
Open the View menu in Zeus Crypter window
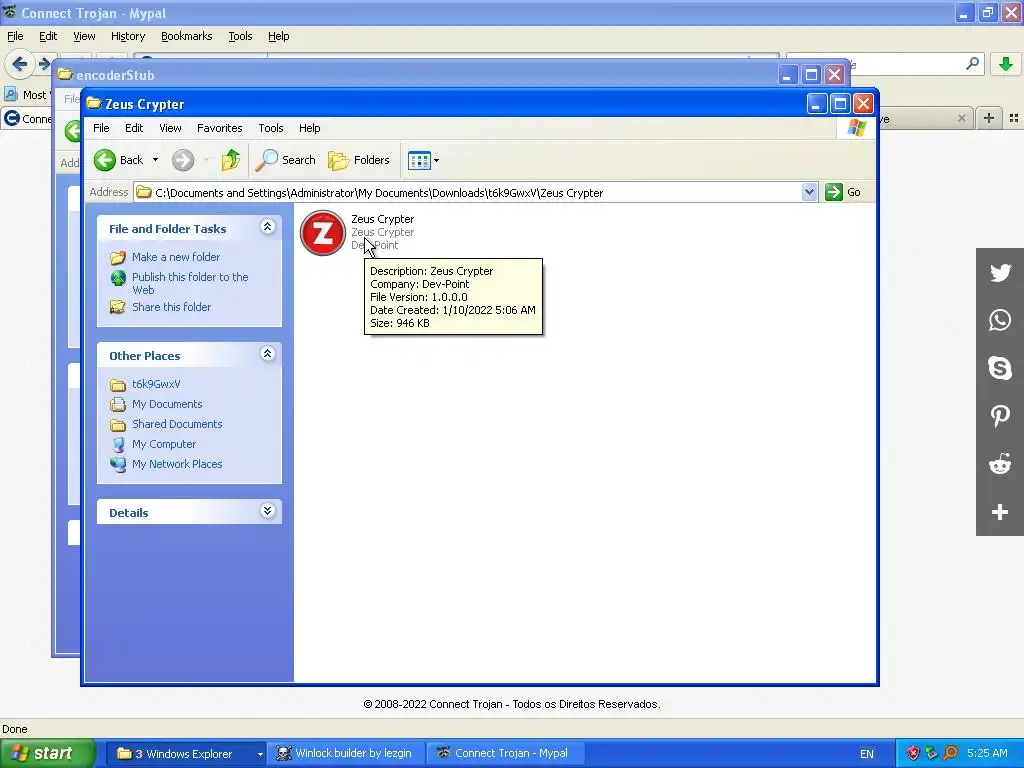click(x=170, y=128)
